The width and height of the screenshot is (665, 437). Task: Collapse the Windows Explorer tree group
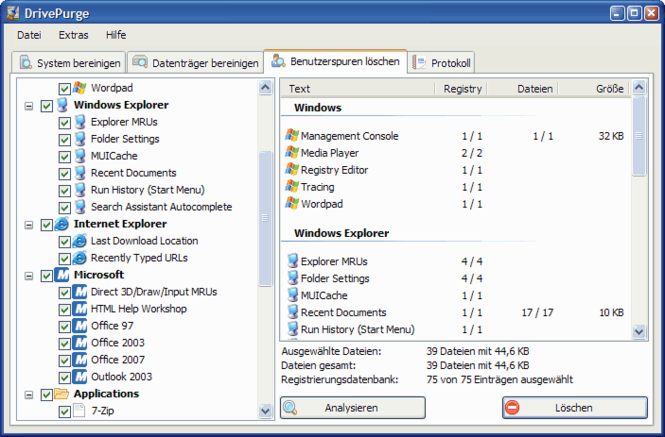pos(28,105)
